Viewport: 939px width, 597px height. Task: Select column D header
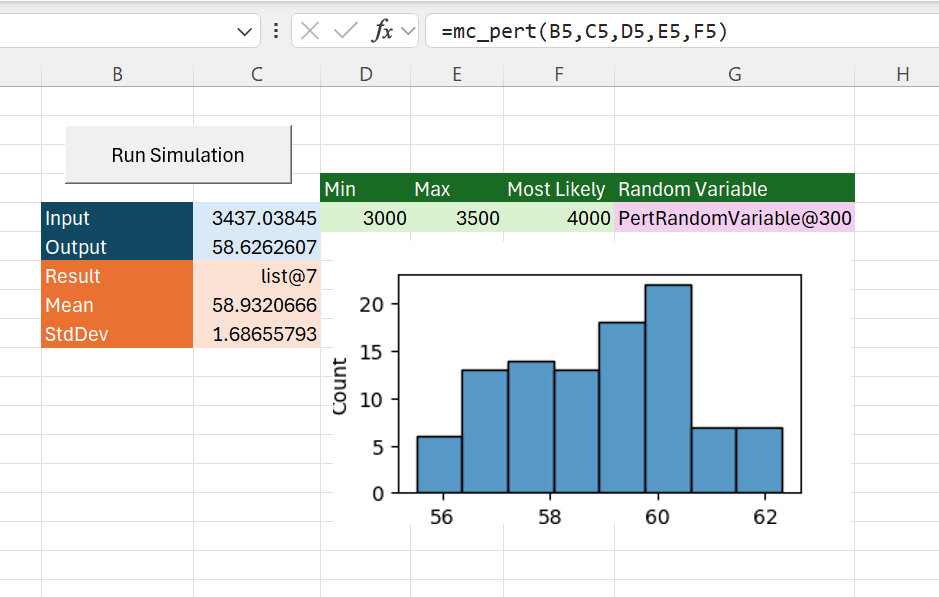366,74
